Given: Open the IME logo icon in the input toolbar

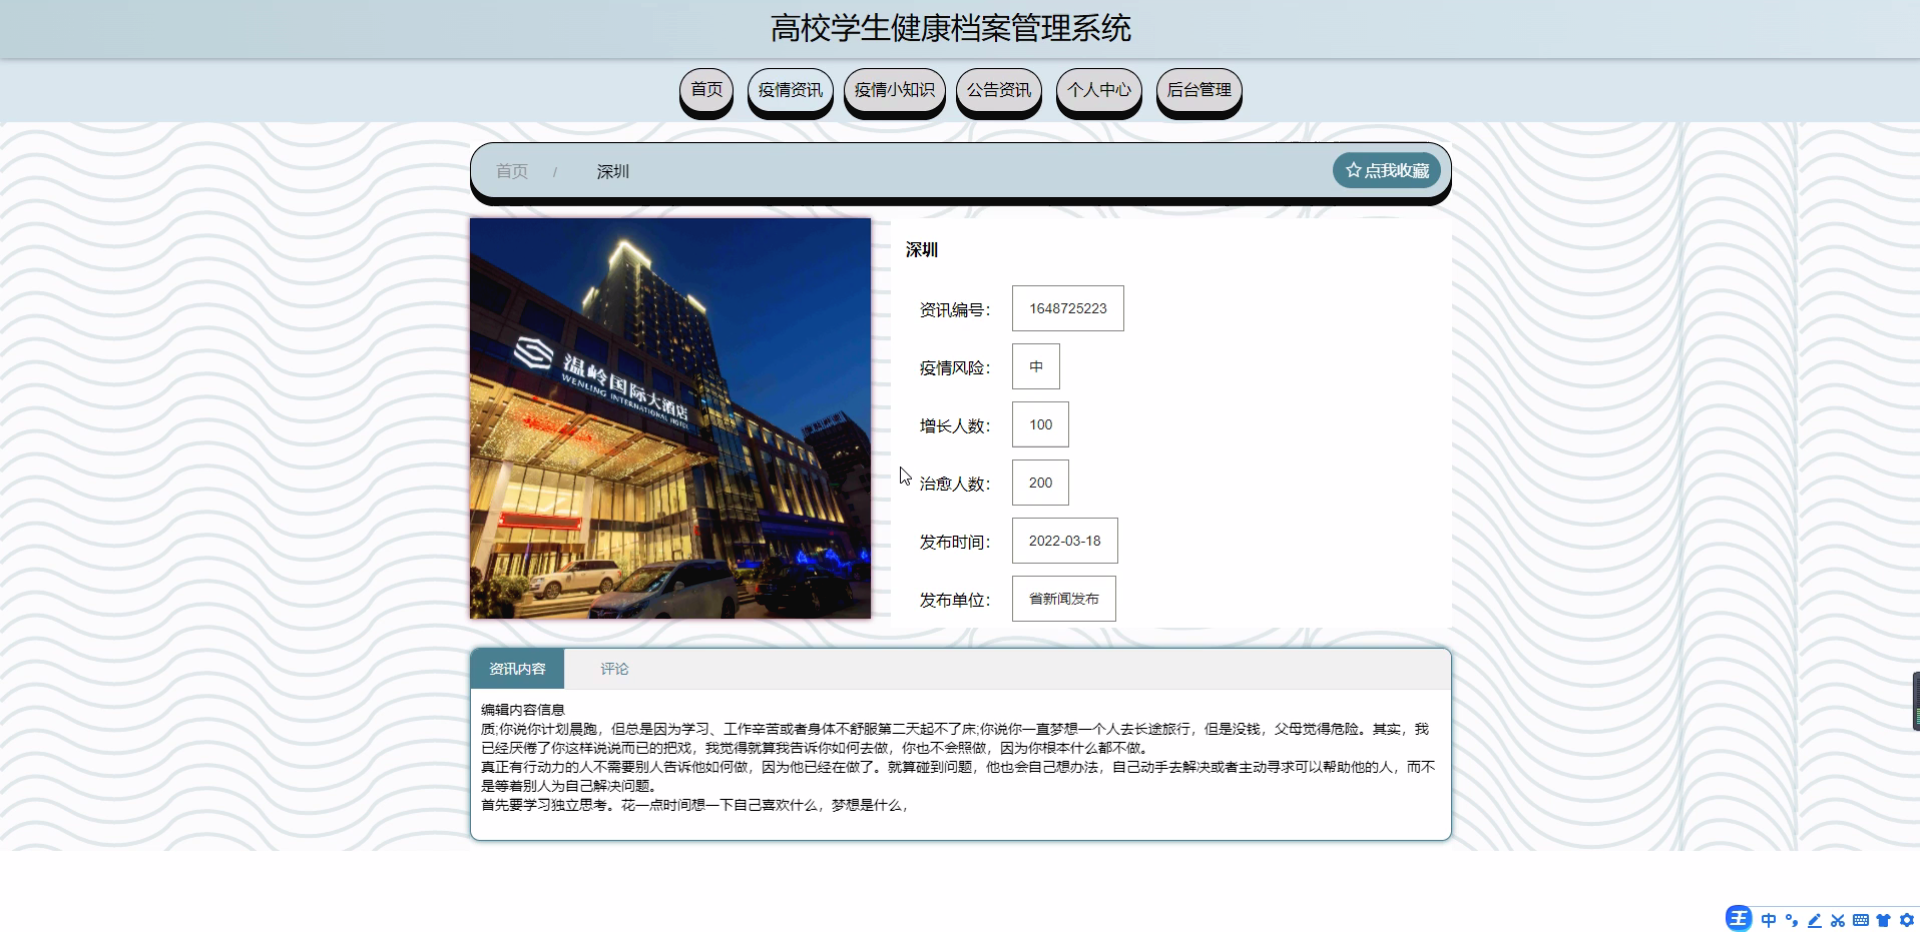Looking at the screenshot, I should tap(1739, 919).
